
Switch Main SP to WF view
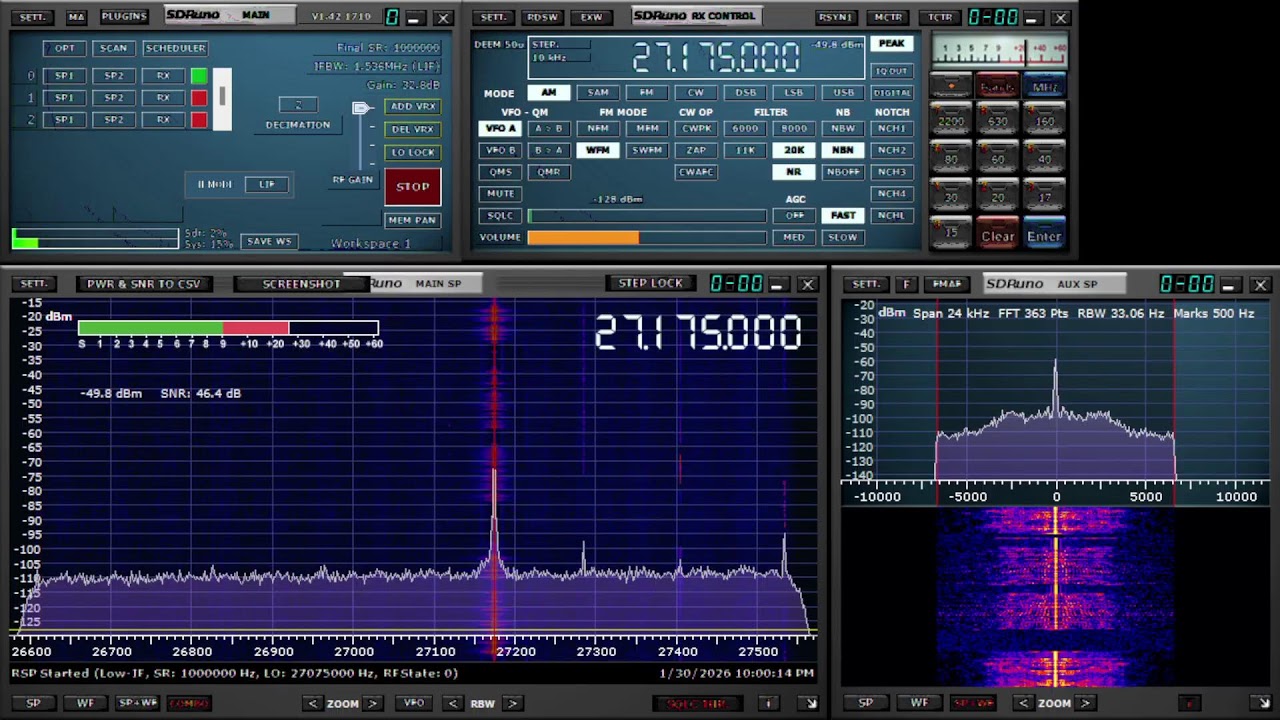[x=86, y=703]
